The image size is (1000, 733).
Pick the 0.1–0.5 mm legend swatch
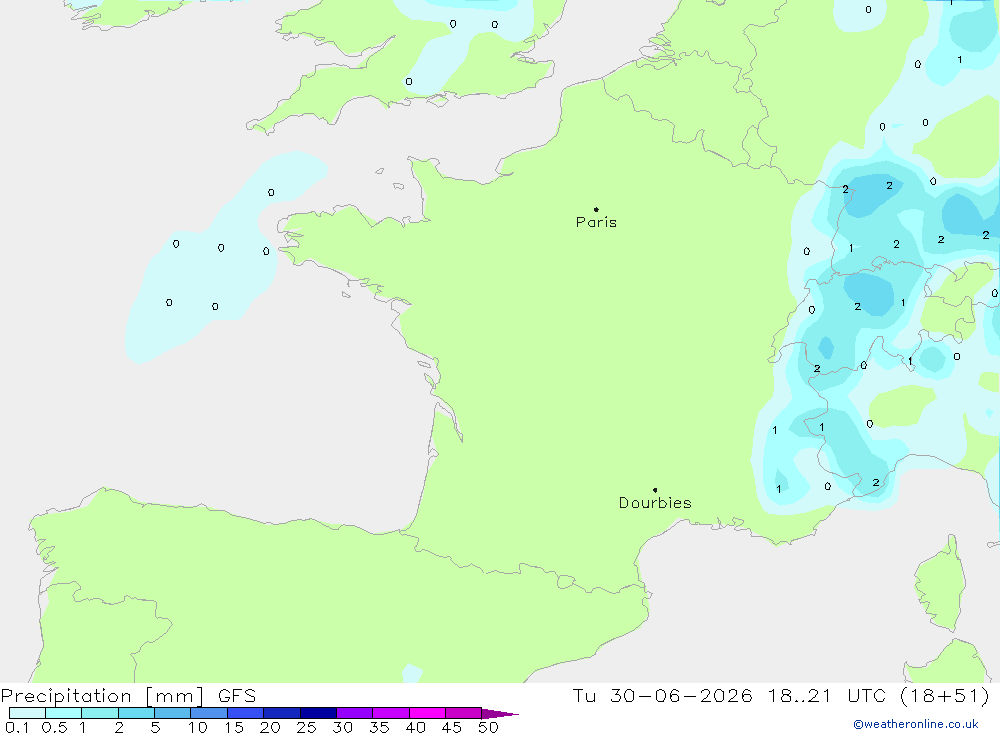point(27,713)
